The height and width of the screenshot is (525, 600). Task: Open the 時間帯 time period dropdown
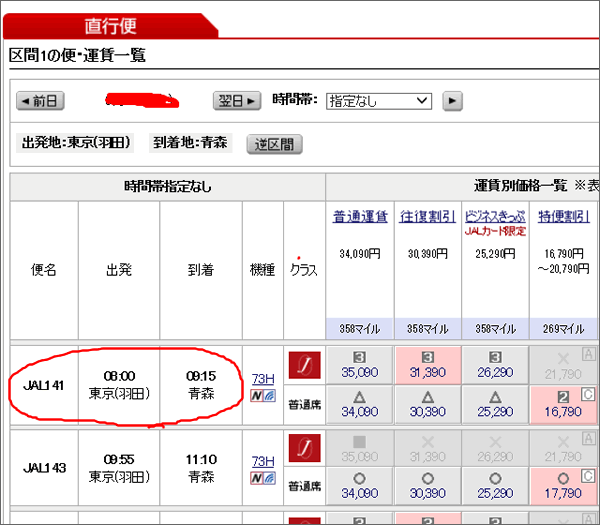(x=379, y=101)
